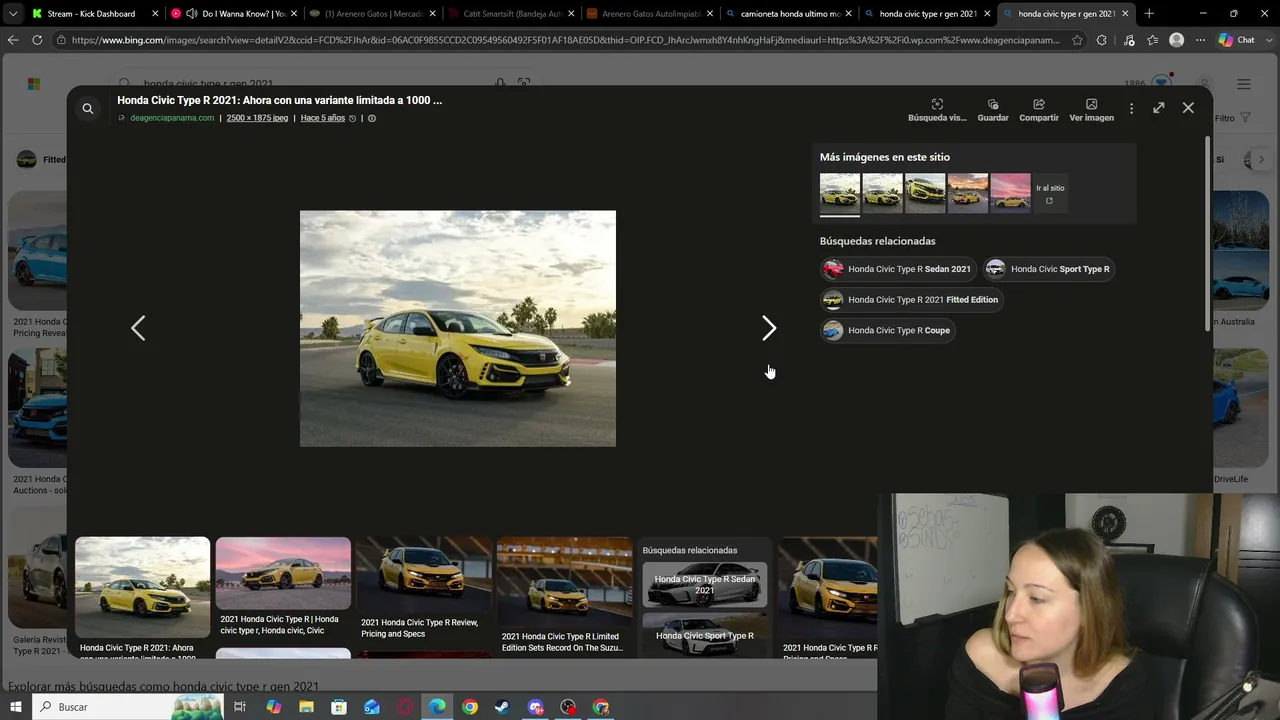This screenshot has width=1280, height=720.
Task: Expand the image viewer to fullscreen
Action: coord(1159,108)
